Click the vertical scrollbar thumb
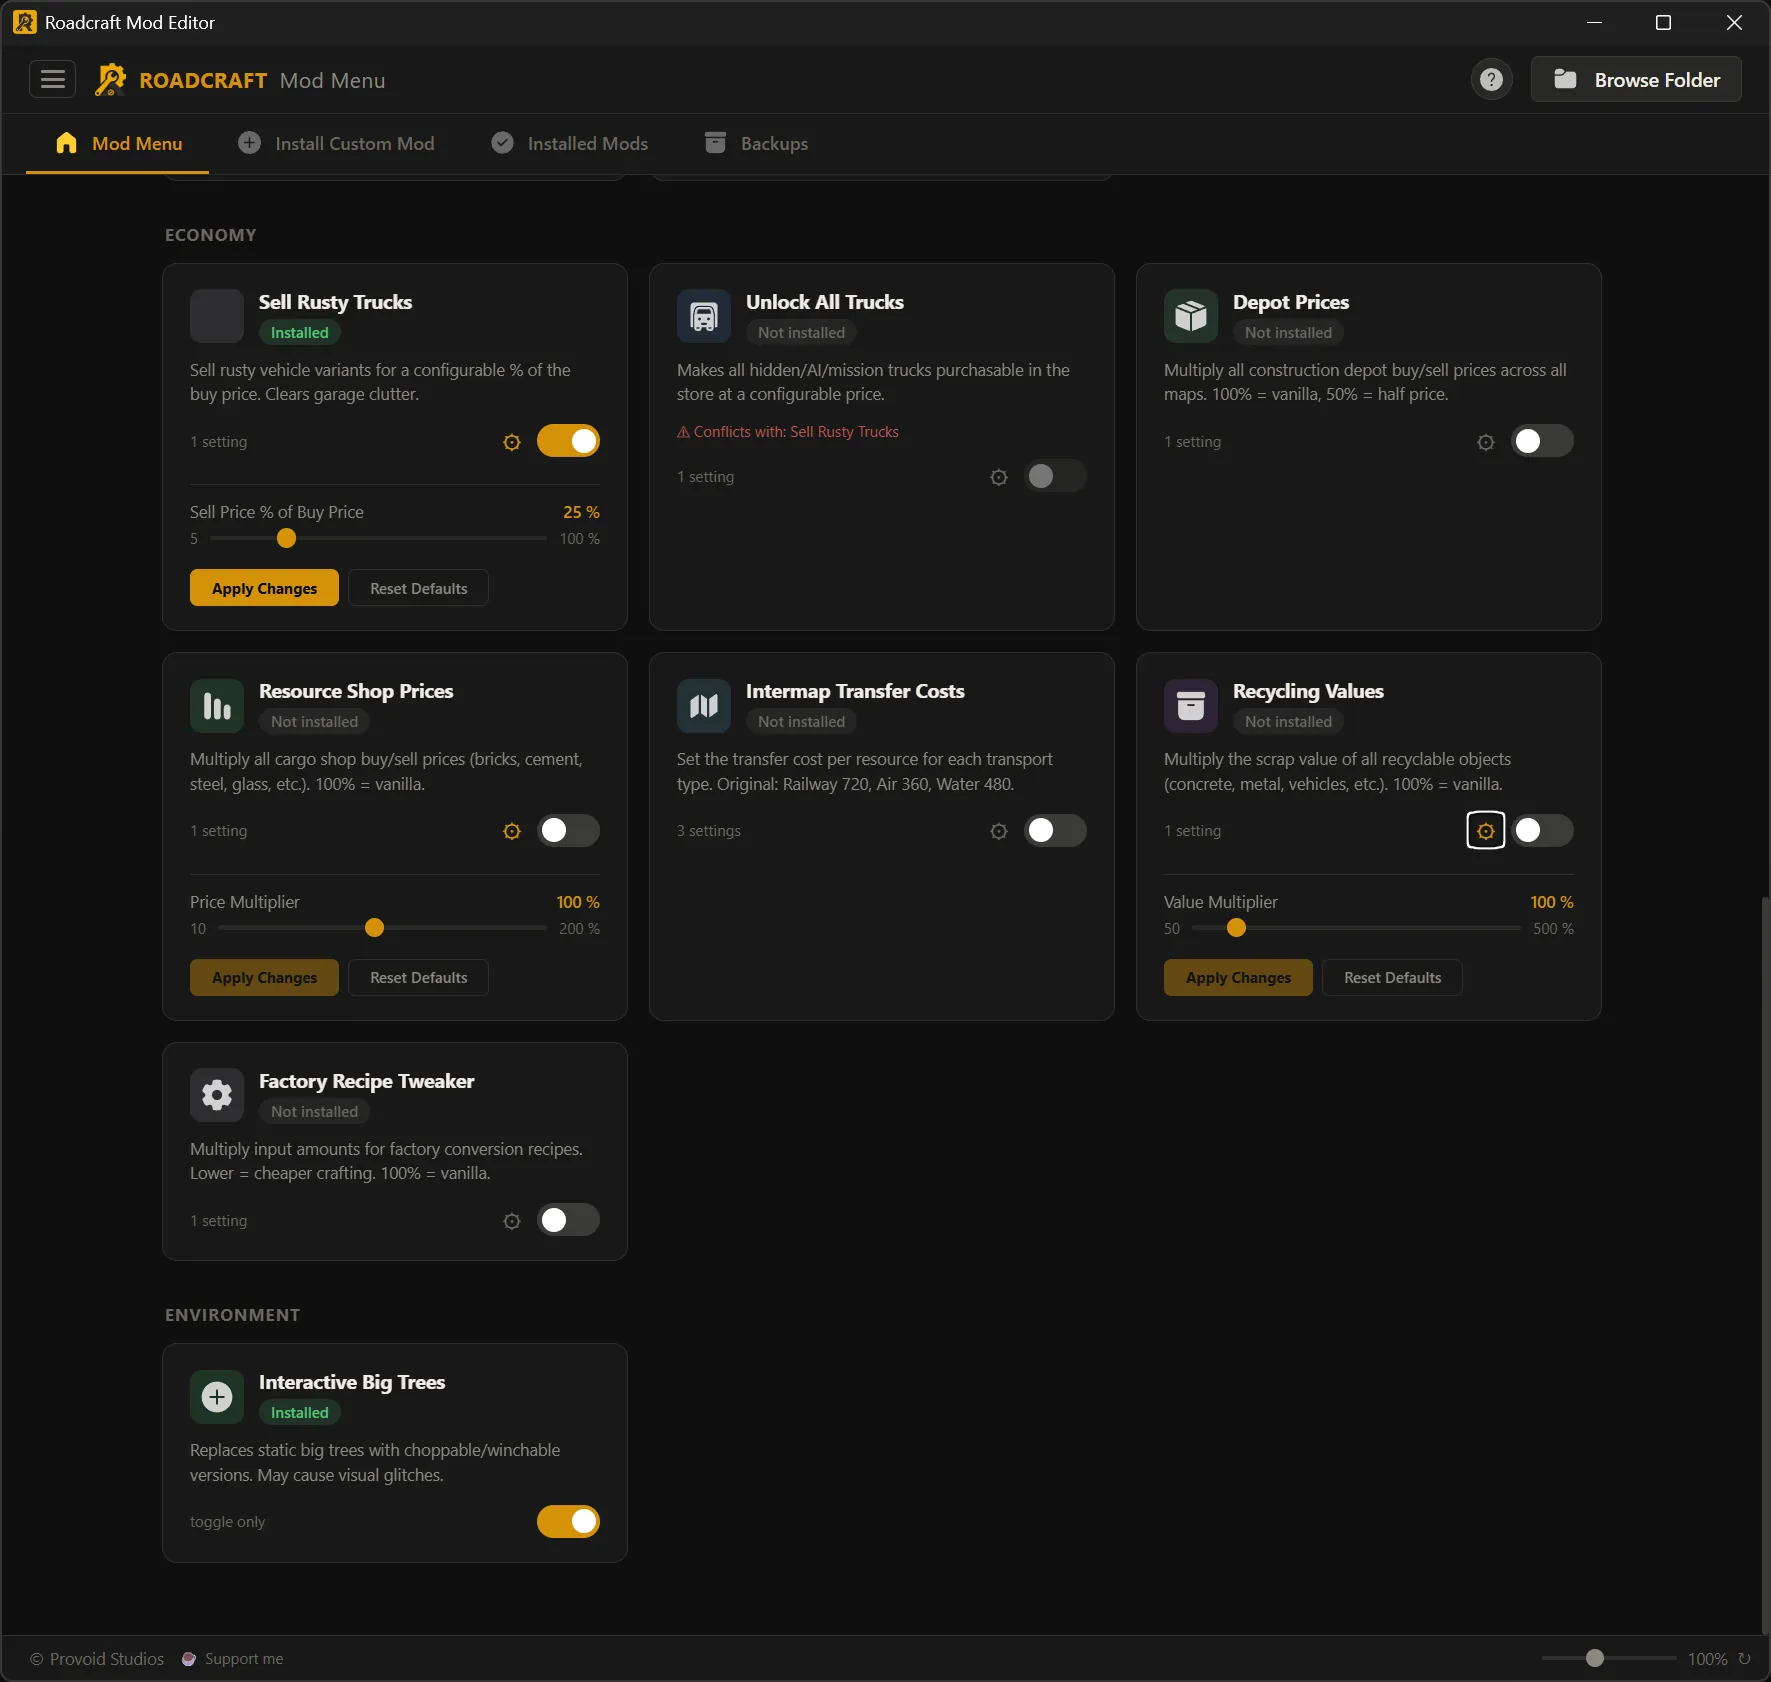This screenshot has height=1682, width=1771. pyautogui.click(x=1765, y=1264)
